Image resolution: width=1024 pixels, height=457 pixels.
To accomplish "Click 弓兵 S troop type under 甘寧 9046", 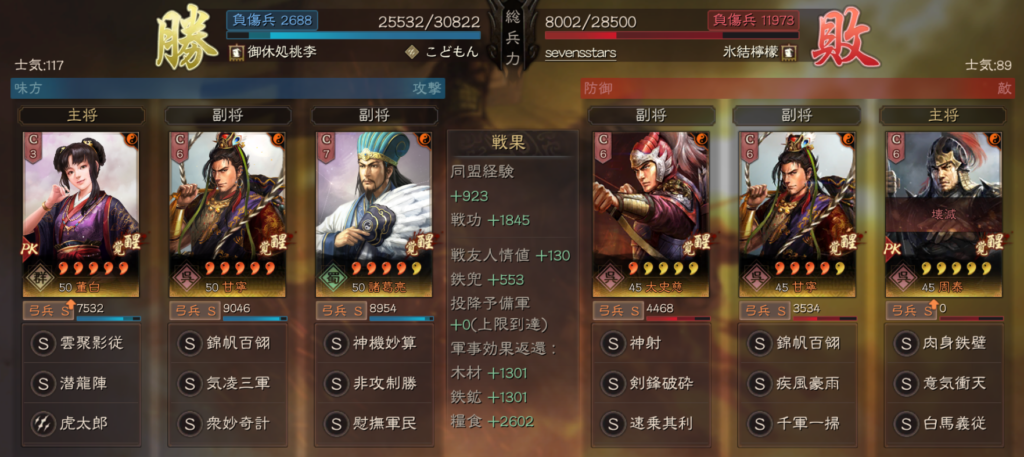I will pyautogui.click(x=194, y=310).
